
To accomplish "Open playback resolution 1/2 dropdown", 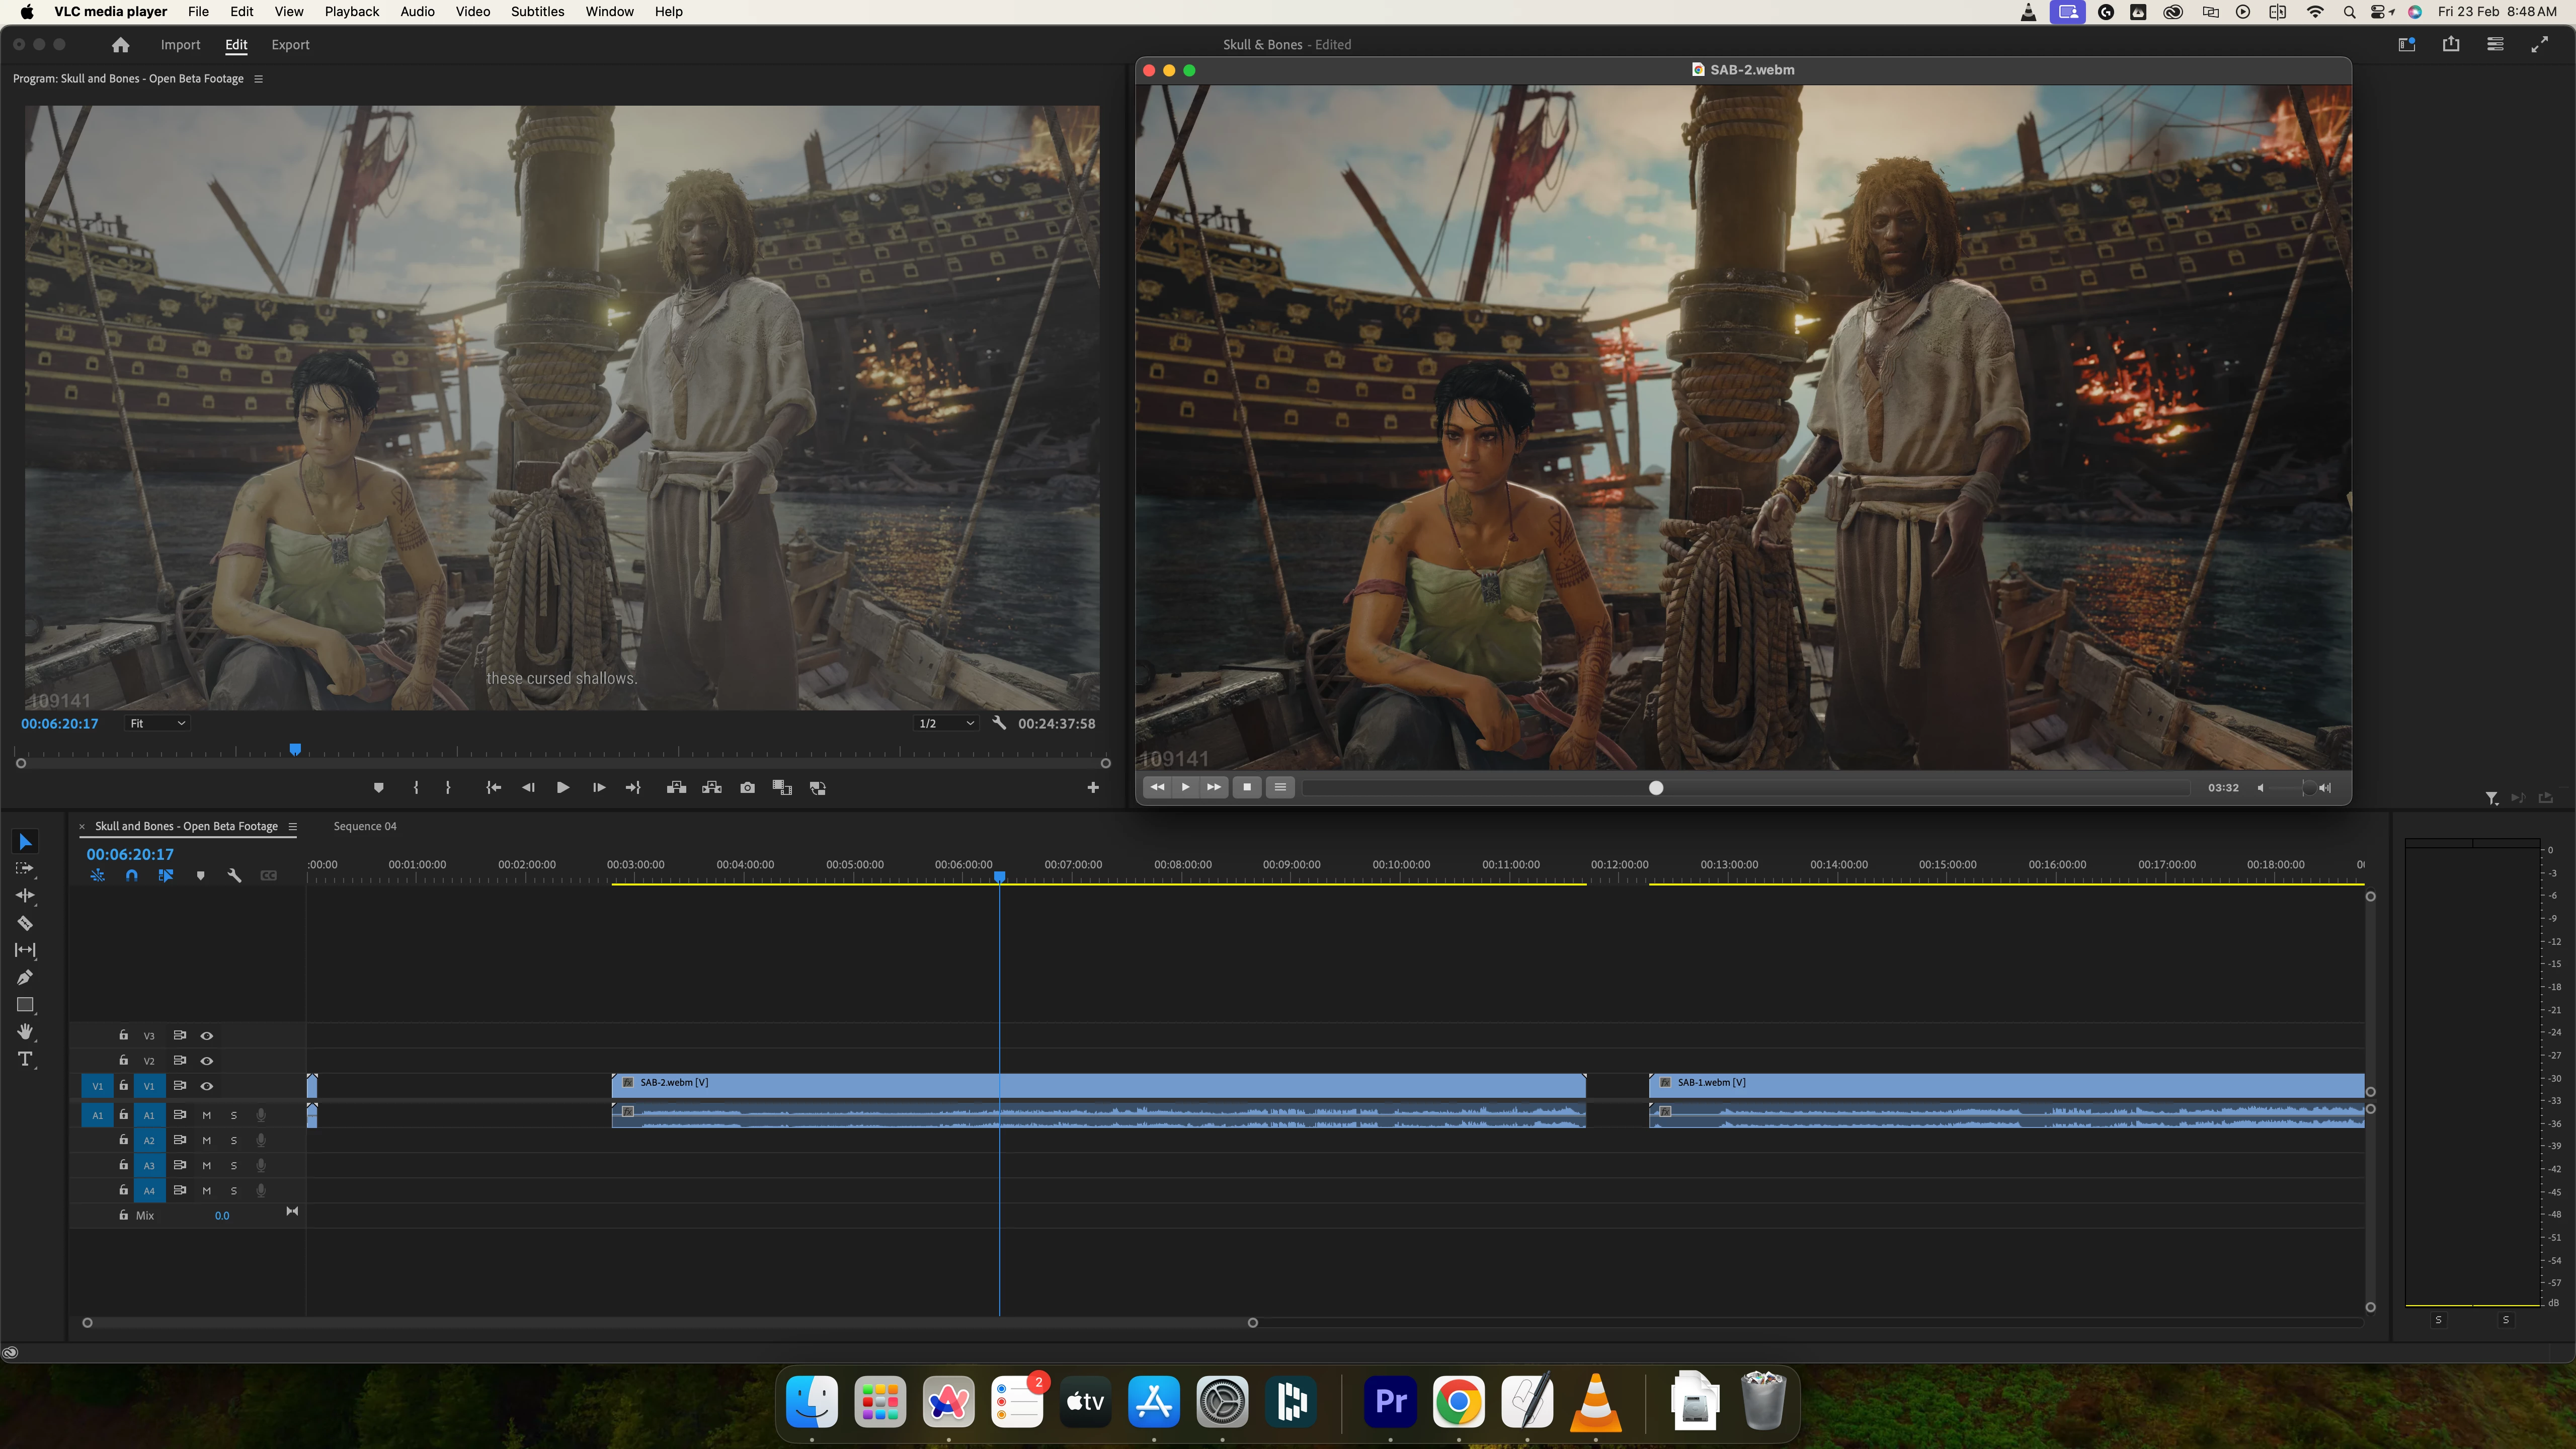I will tap(946, 723).
